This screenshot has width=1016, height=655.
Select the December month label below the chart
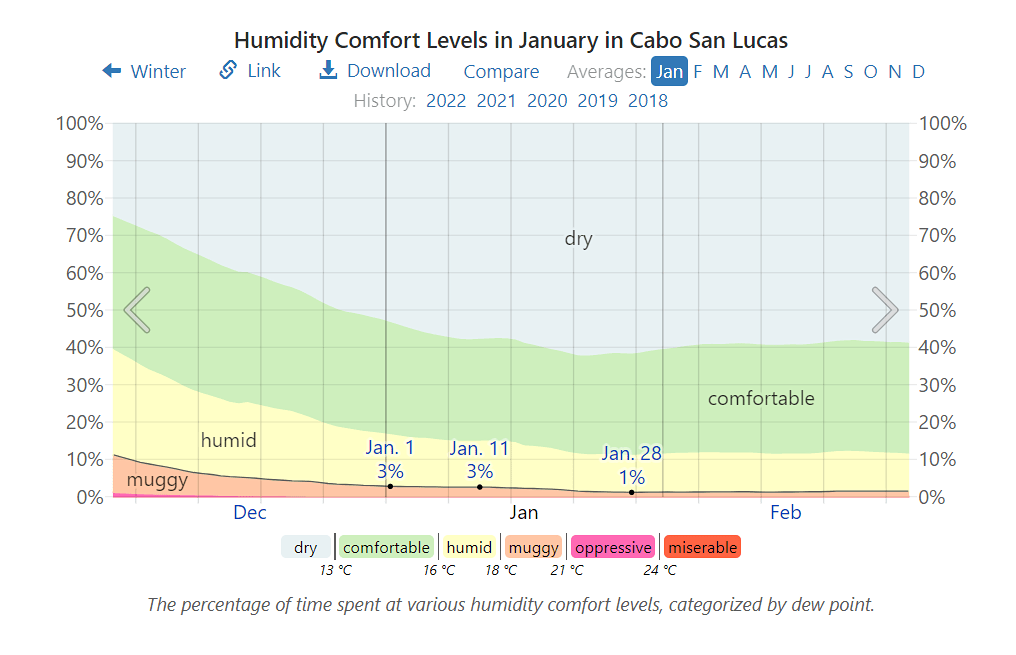click(250, 512)
